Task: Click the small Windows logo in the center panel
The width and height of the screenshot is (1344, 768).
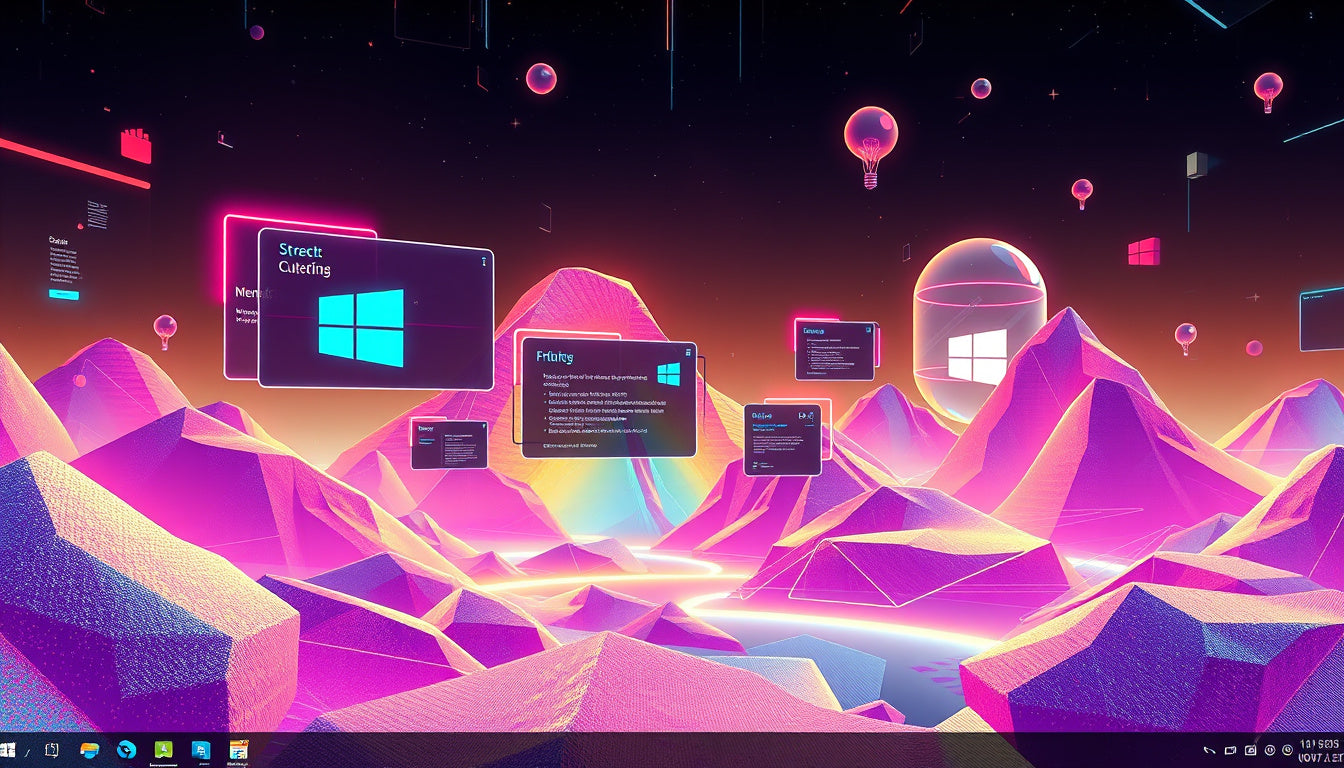Action: click(668, 374)
